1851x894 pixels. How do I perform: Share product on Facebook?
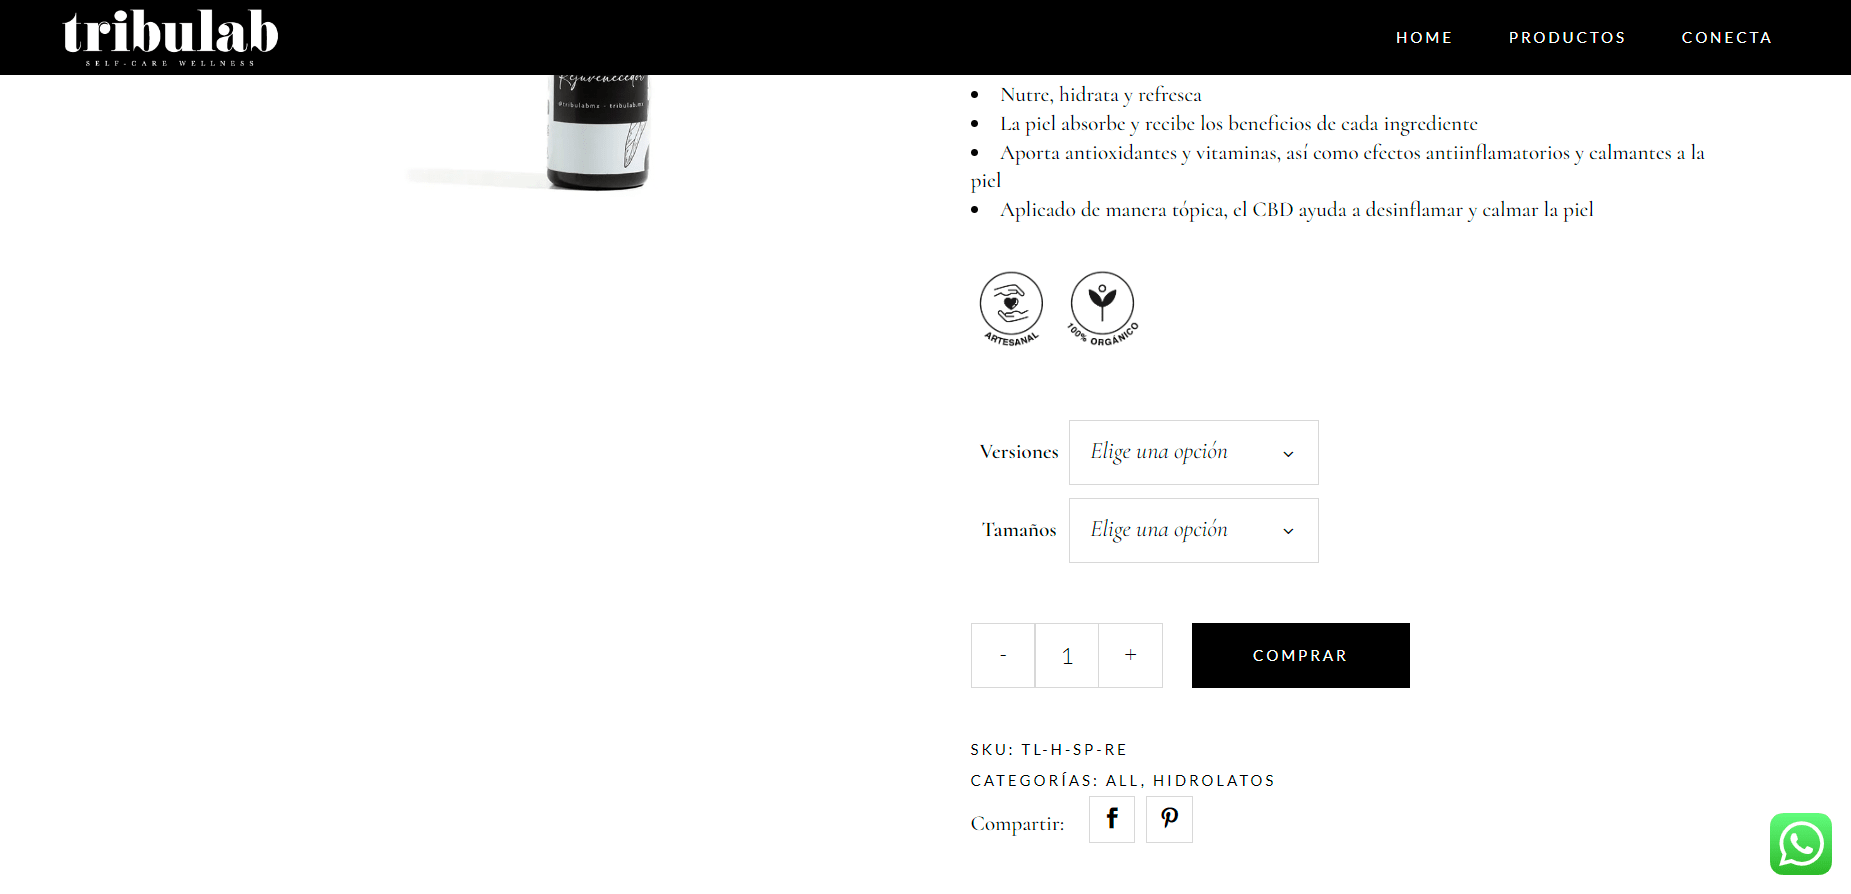pyautogui.click(x=1111, y=819)
